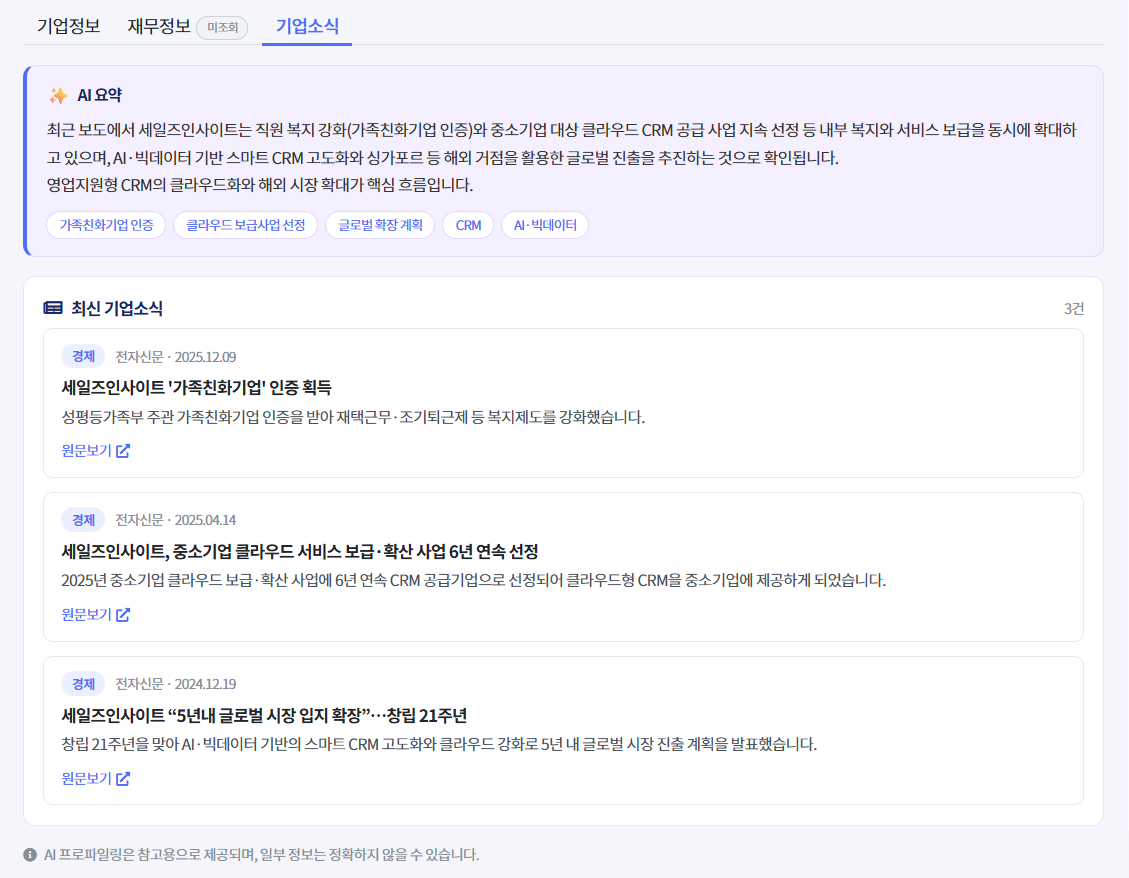Click headline about 5년내 글로벌 시장 입지 확장
Screen dimensions: 1129x878
click(x=264, y=716)
